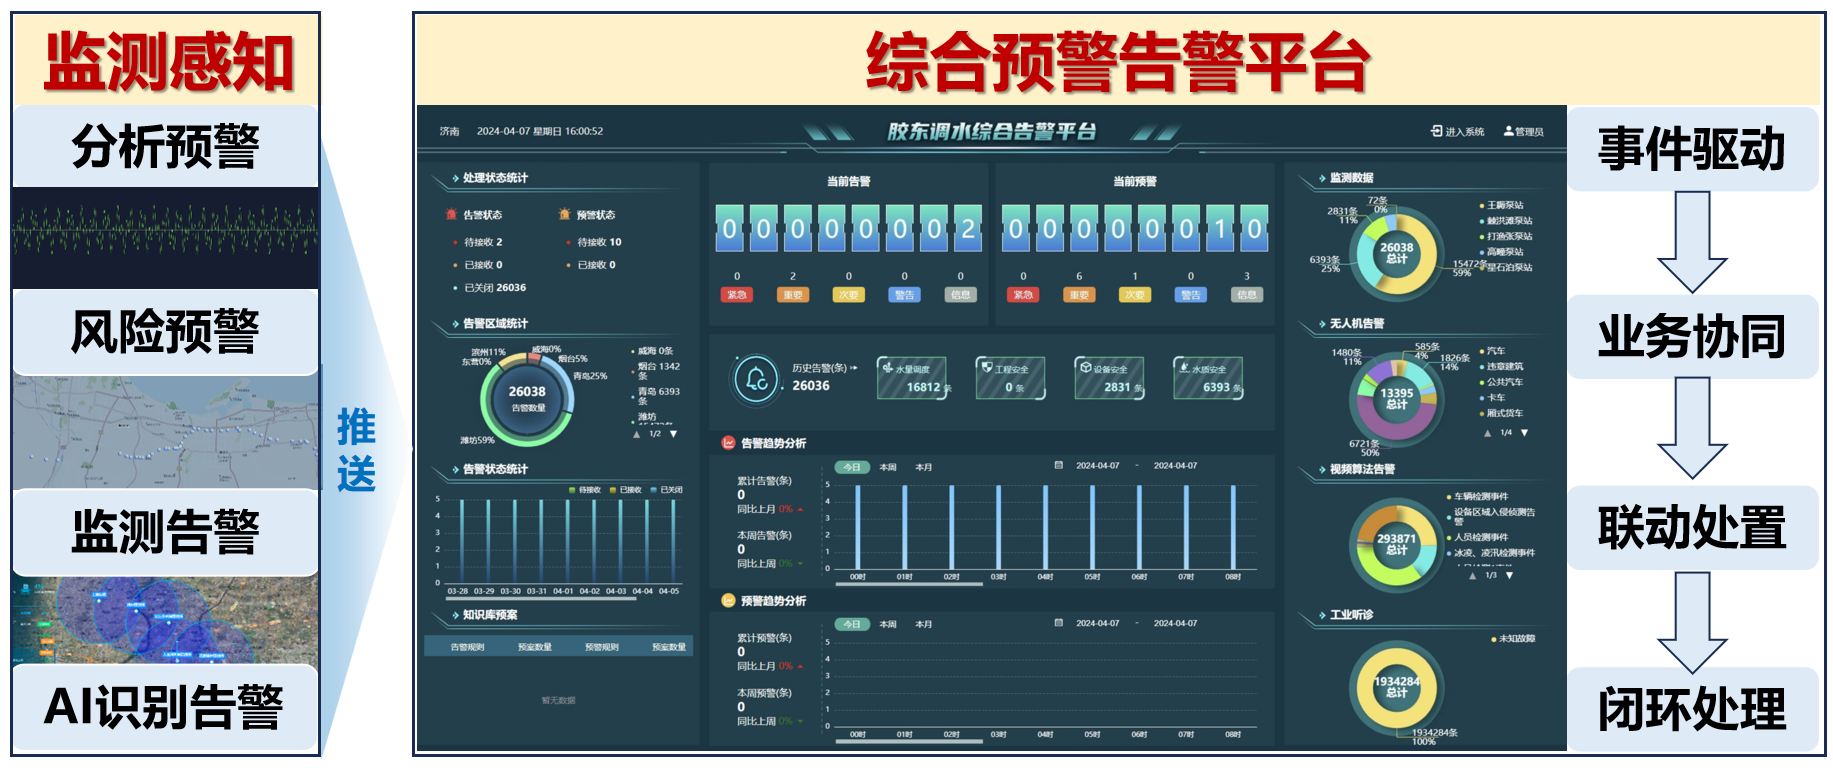Click 风险预警 block in 监测感知 column

165,332
